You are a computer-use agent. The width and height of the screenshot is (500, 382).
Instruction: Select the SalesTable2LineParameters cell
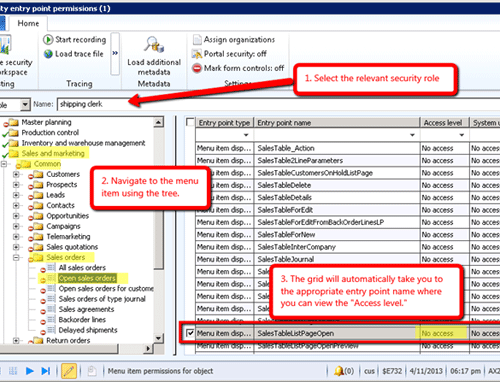click(x=337, y=160)
